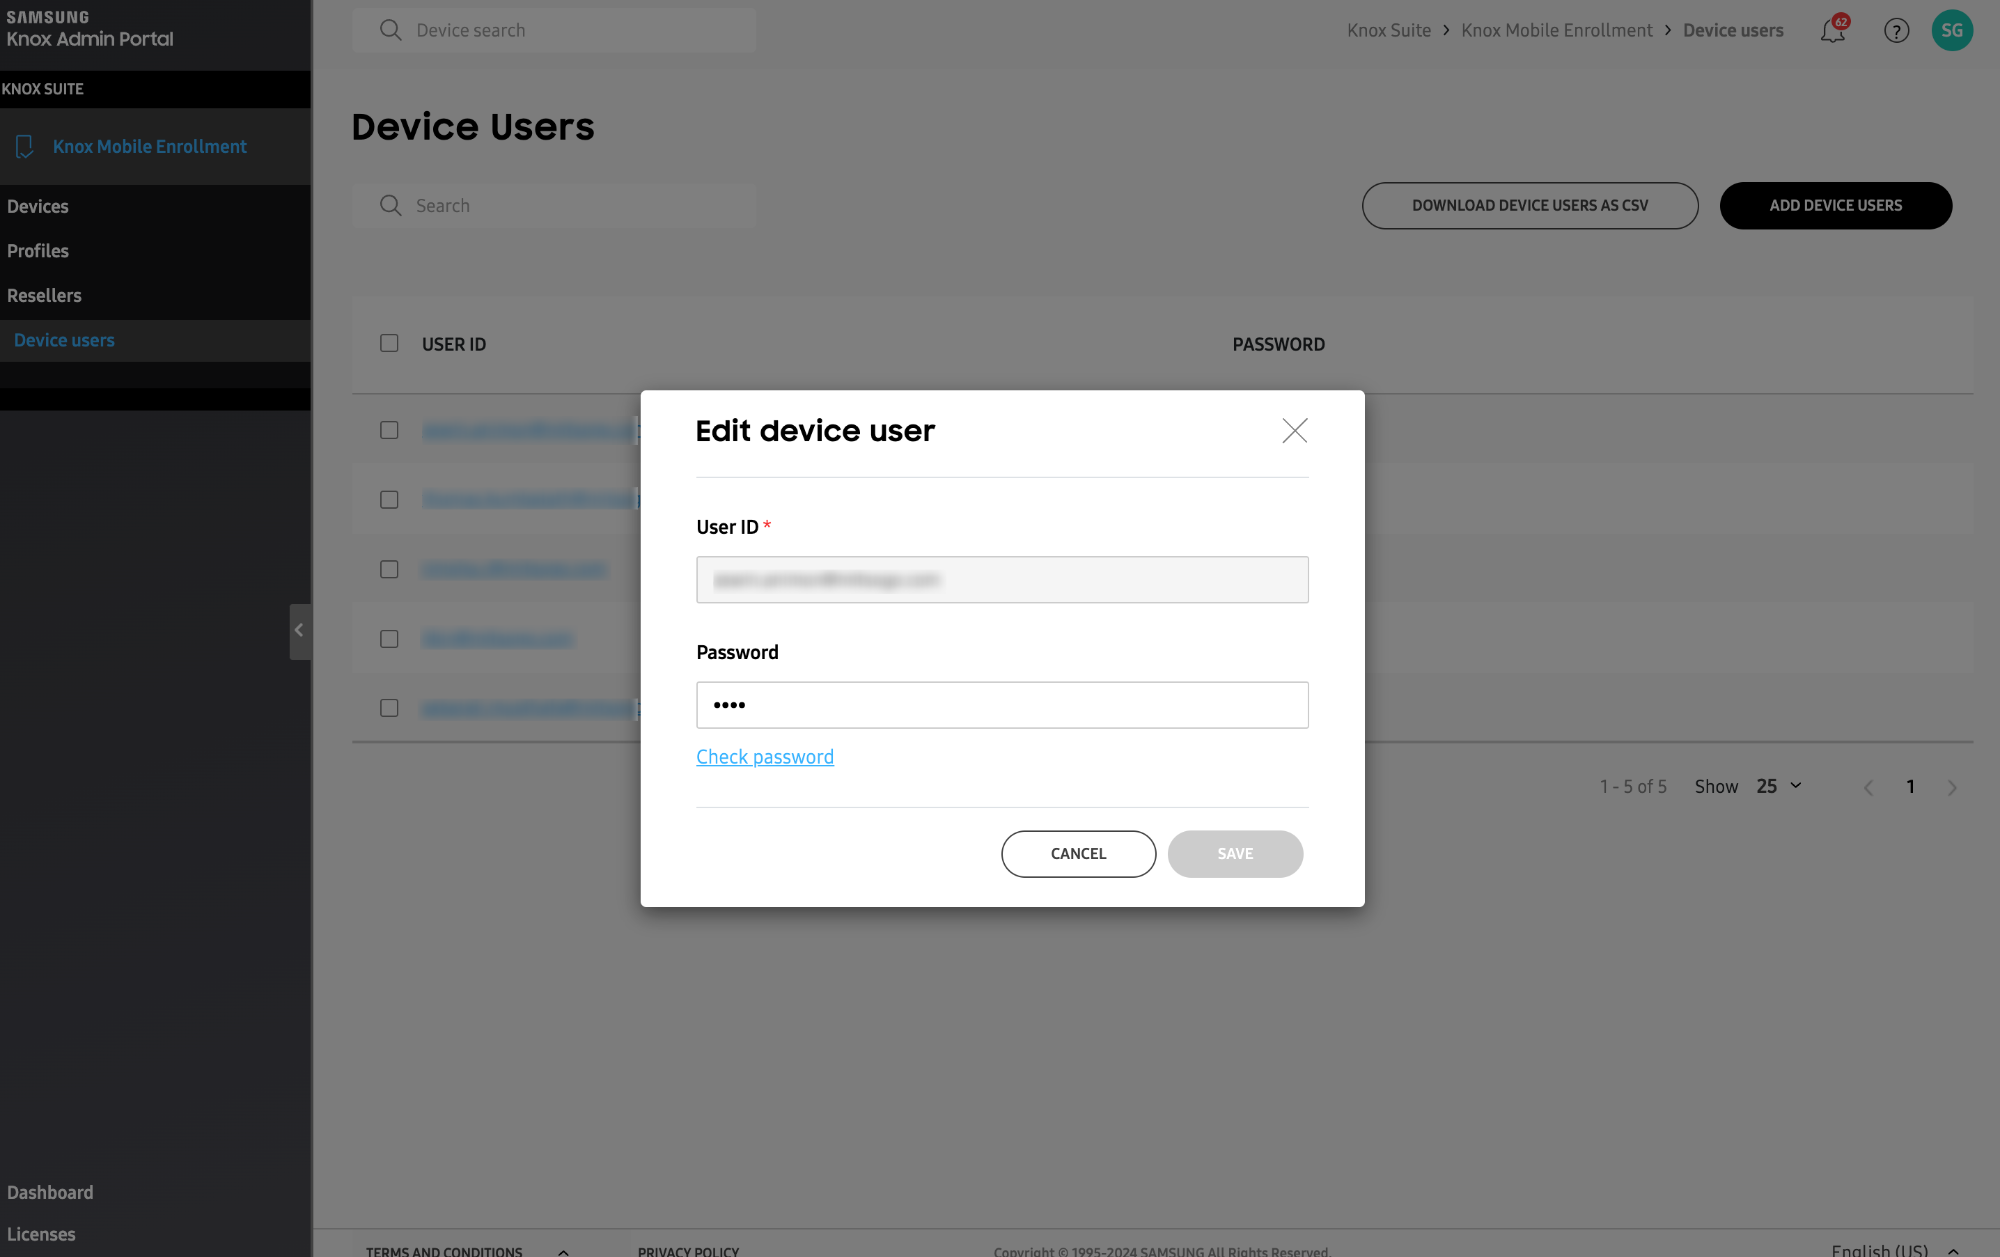The width and height of the screenshot is (2000, 1257).
Task: Open the Show 25 rows dropdown
Action: click(1779, 787)
